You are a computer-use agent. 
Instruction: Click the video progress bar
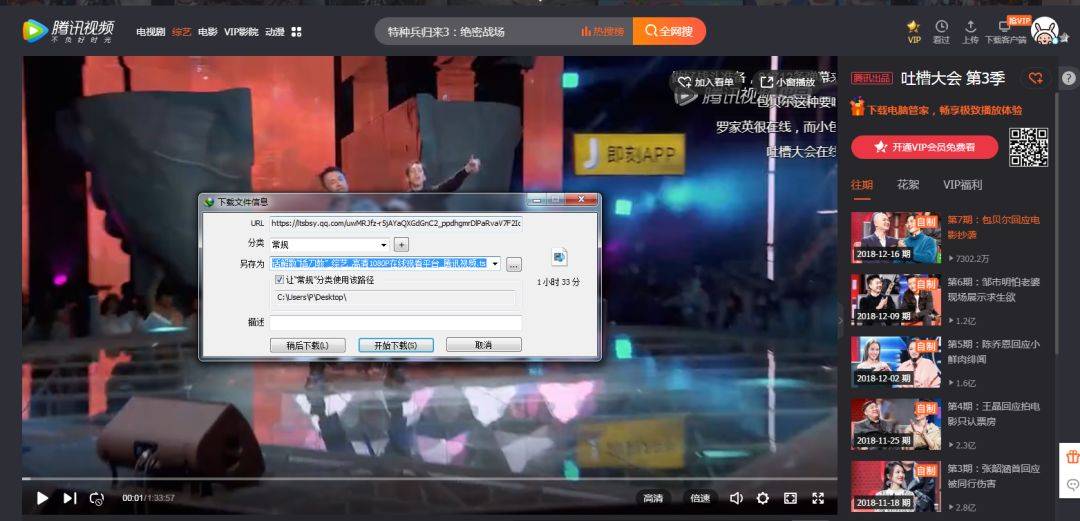point(429,478)
